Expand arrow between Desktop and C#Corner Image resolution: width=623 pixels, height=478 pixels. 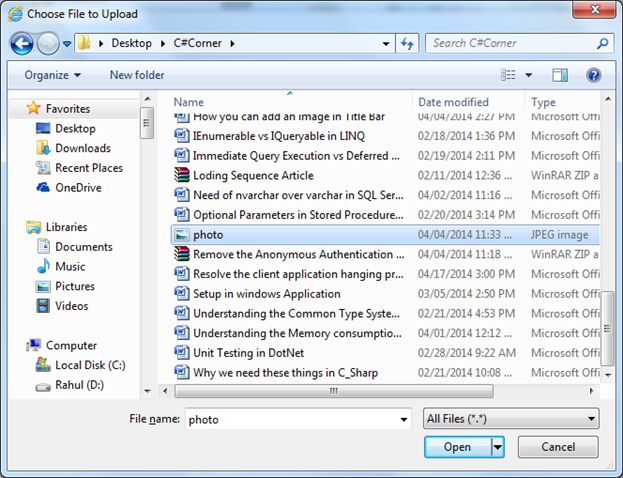tap(163, 43)
